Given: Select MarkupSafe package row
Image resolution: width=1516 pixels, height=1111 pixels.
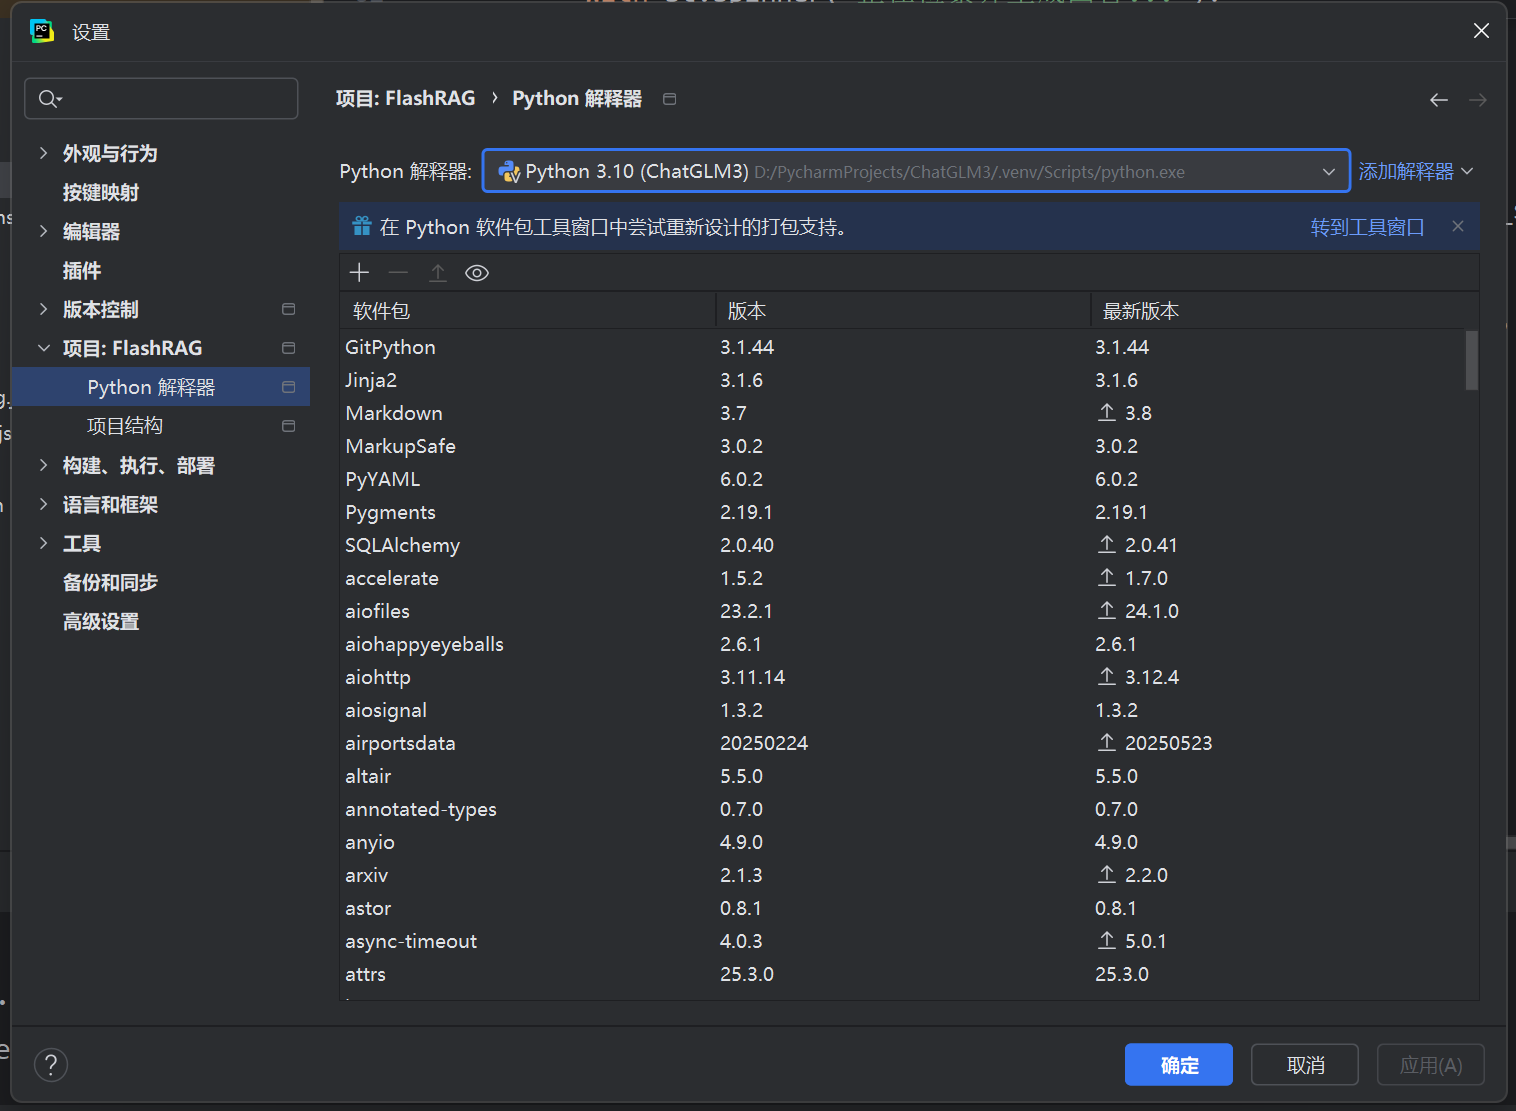Looking at the screenshot, I should tap(903, 446).
